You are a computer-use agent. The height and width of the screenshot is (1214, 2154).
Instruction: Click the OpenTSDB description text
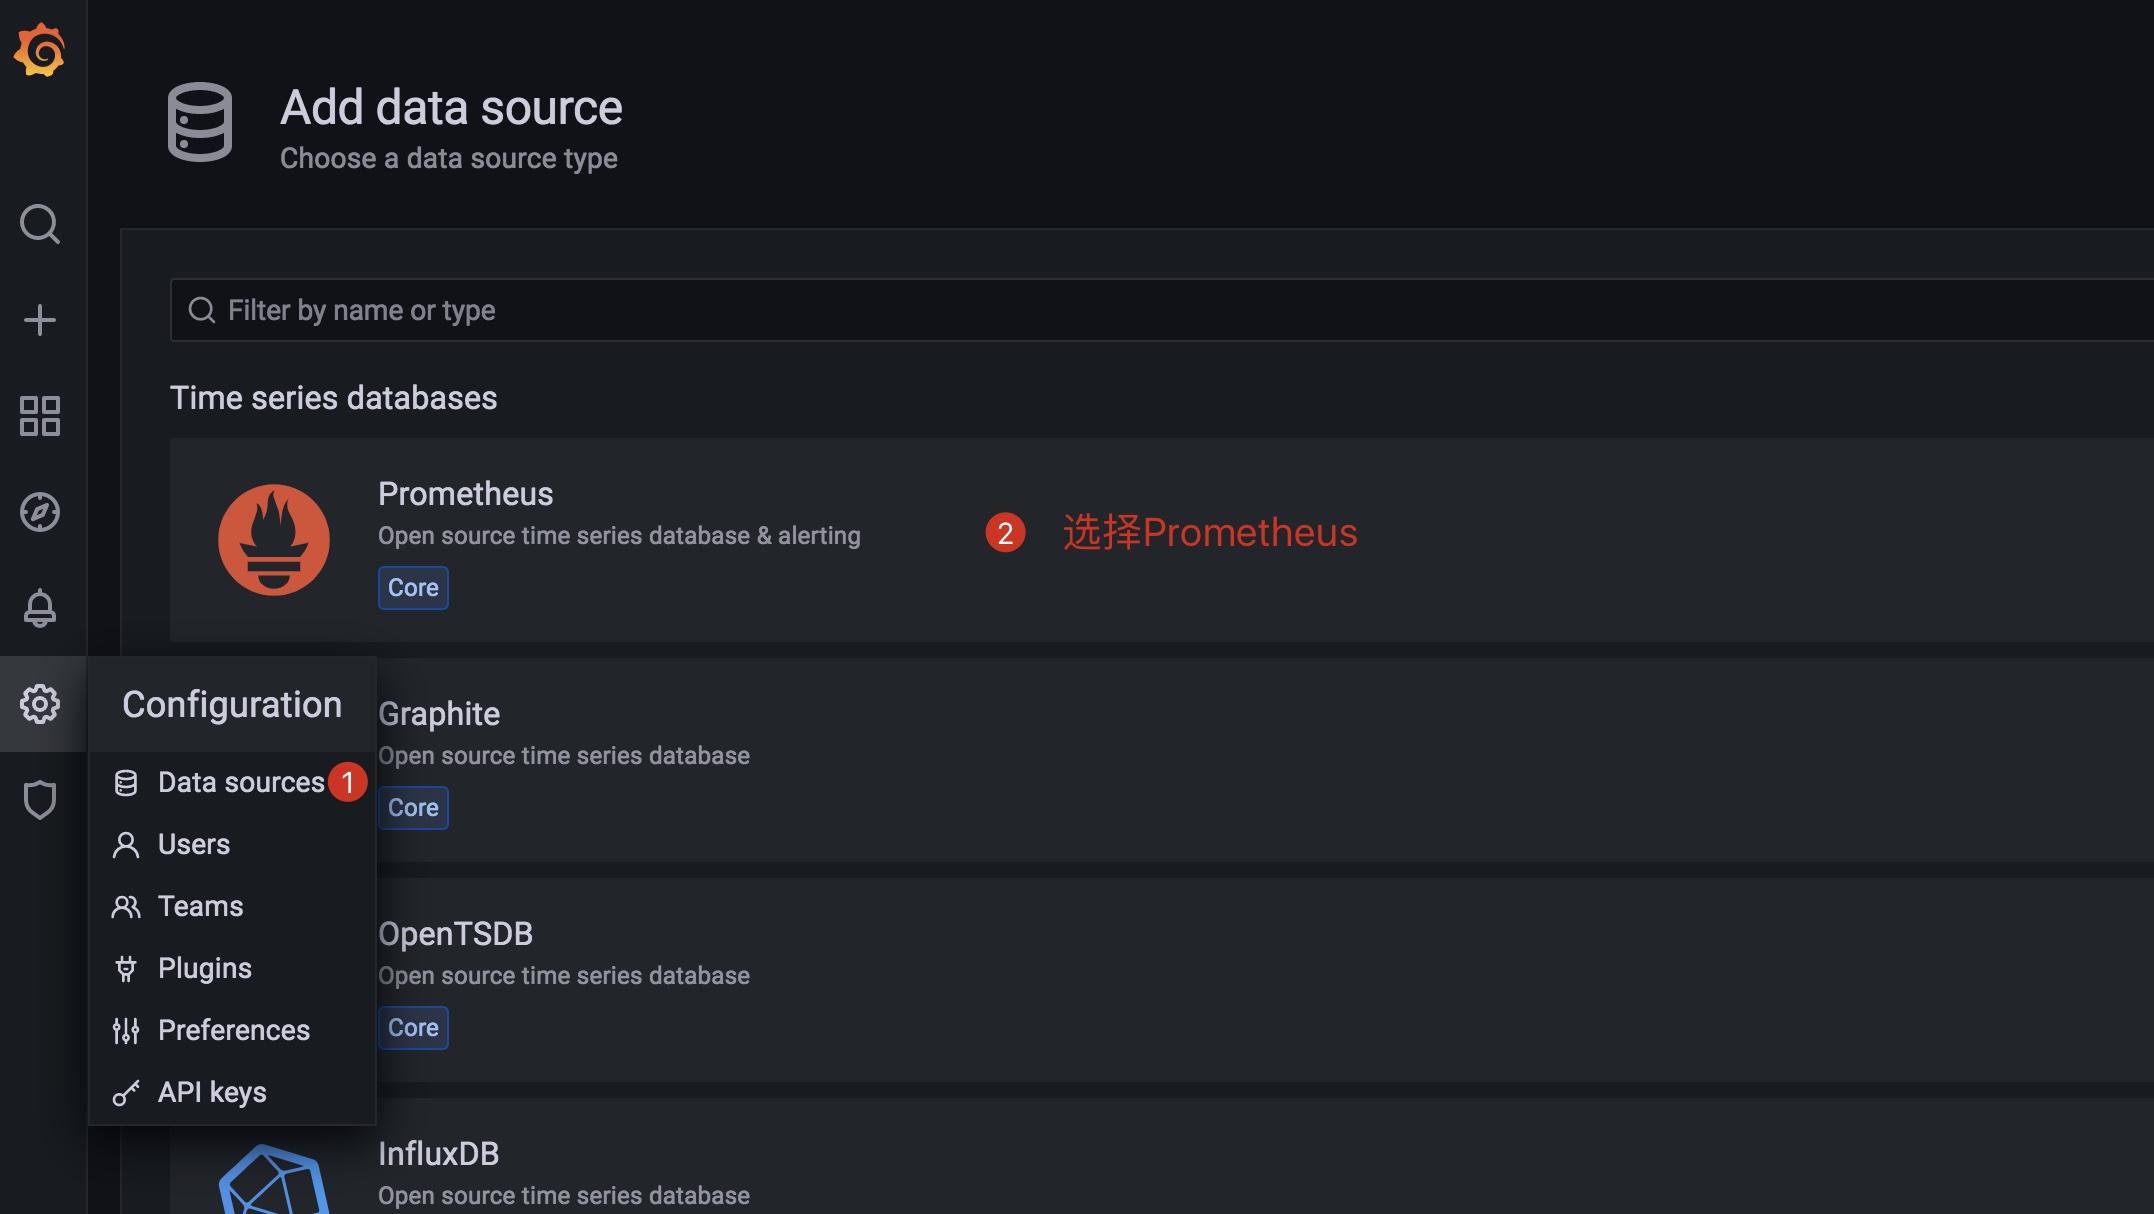click(x=564, y=976)
